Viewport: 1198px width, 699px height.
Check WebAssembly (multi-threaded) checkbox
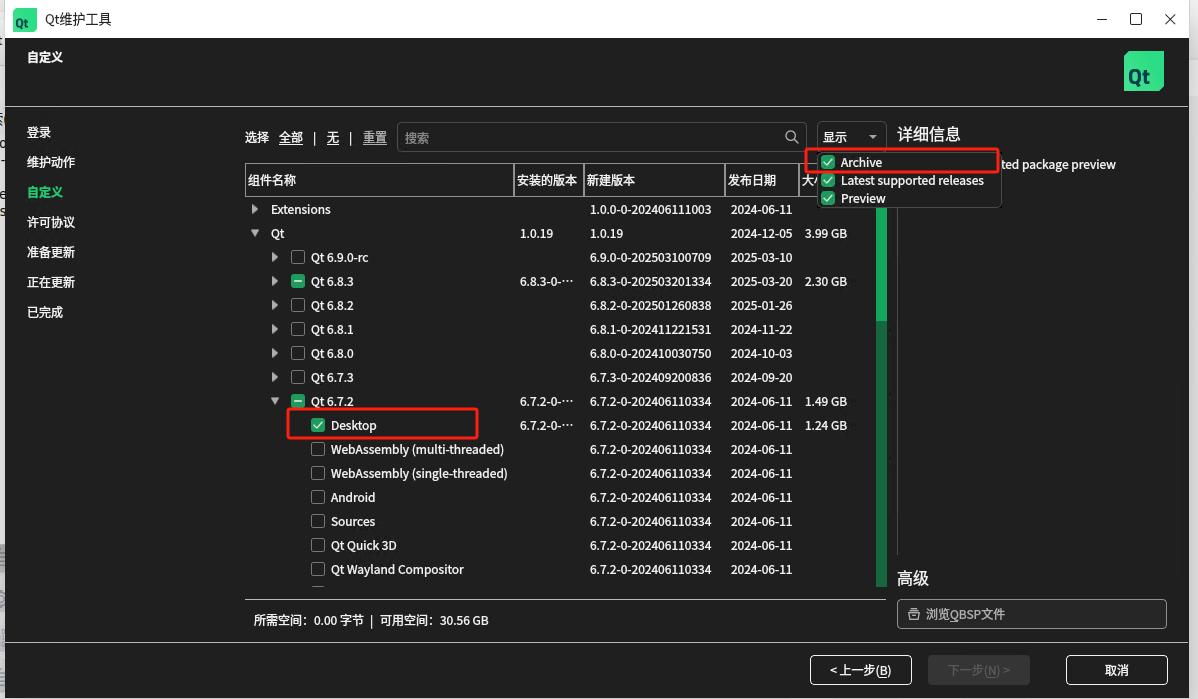(x=318, y=449)
